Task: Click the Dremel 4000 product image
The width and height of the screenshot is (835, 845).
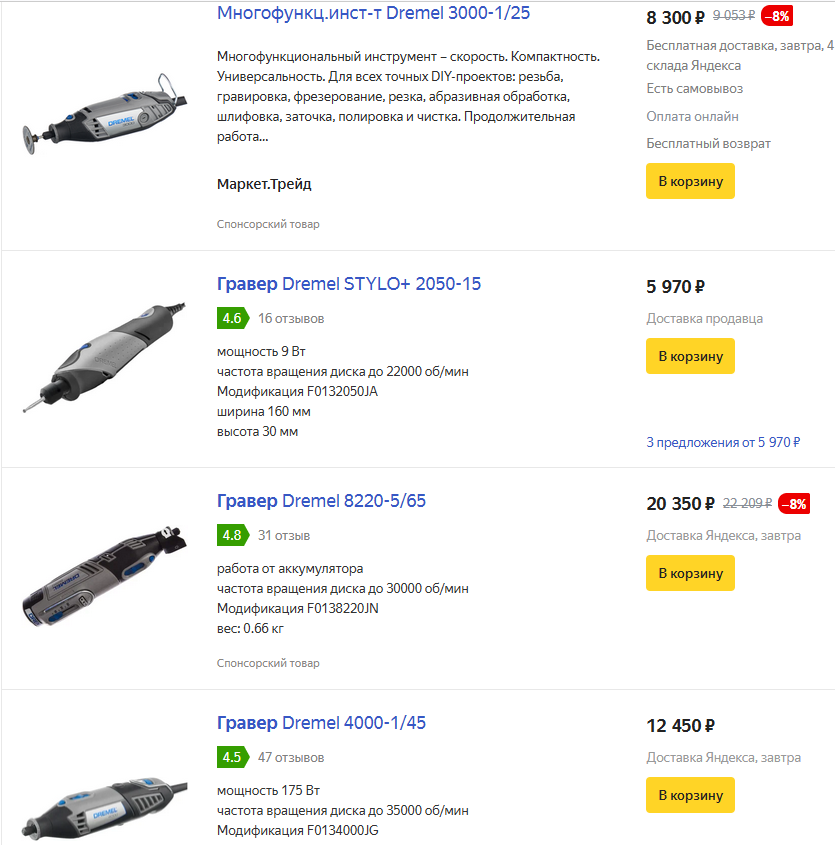Action: 105,808
